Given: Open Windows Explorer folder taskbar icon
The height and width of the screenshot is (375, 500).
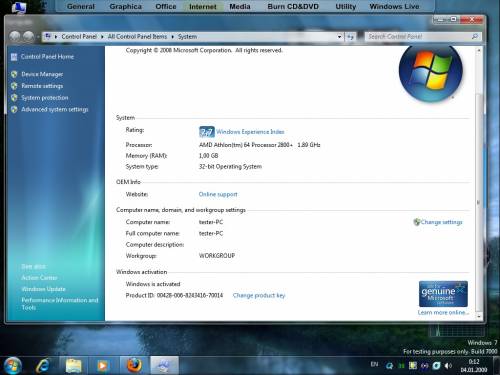Looking at the screenshot, I should [74, 366].
